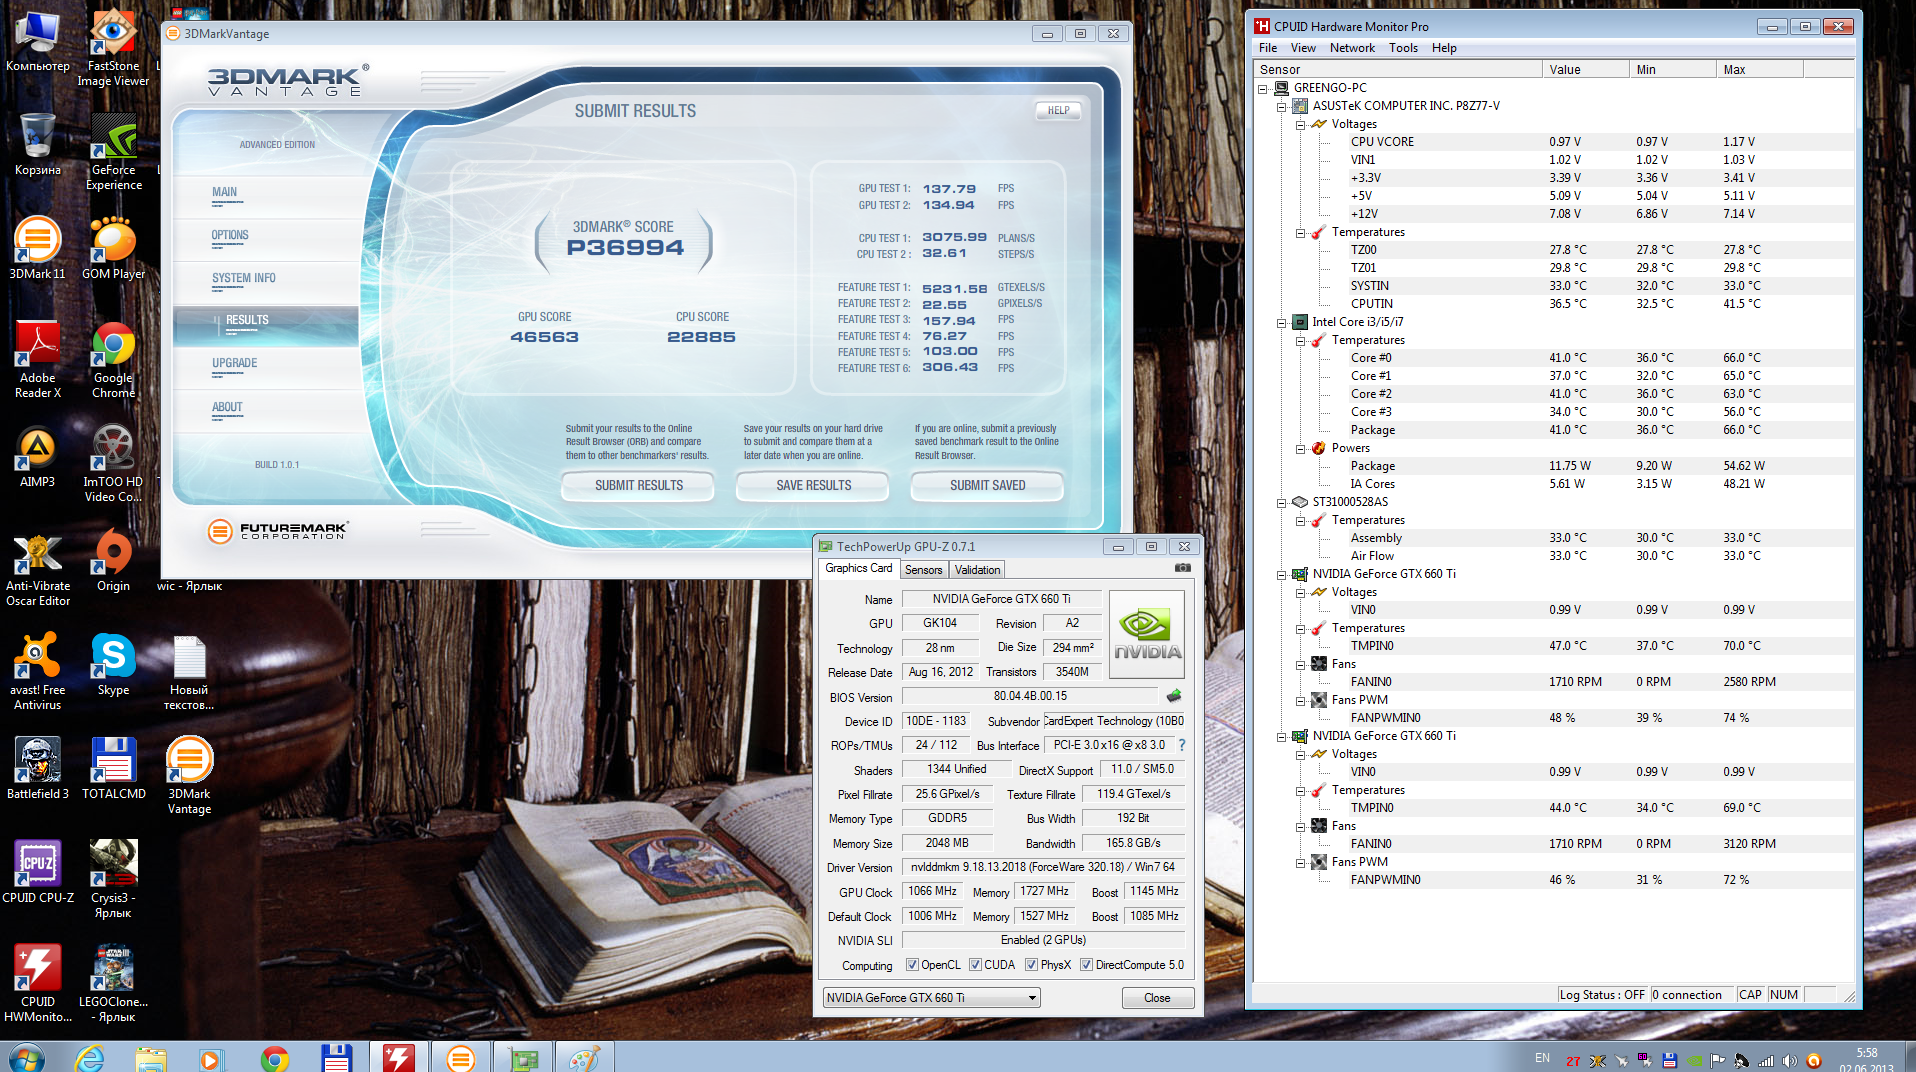Viewport: 1916px width, 1072px height.
Task: Launch Battlefield 3 desktop shortcut
Action: point(38,768)
